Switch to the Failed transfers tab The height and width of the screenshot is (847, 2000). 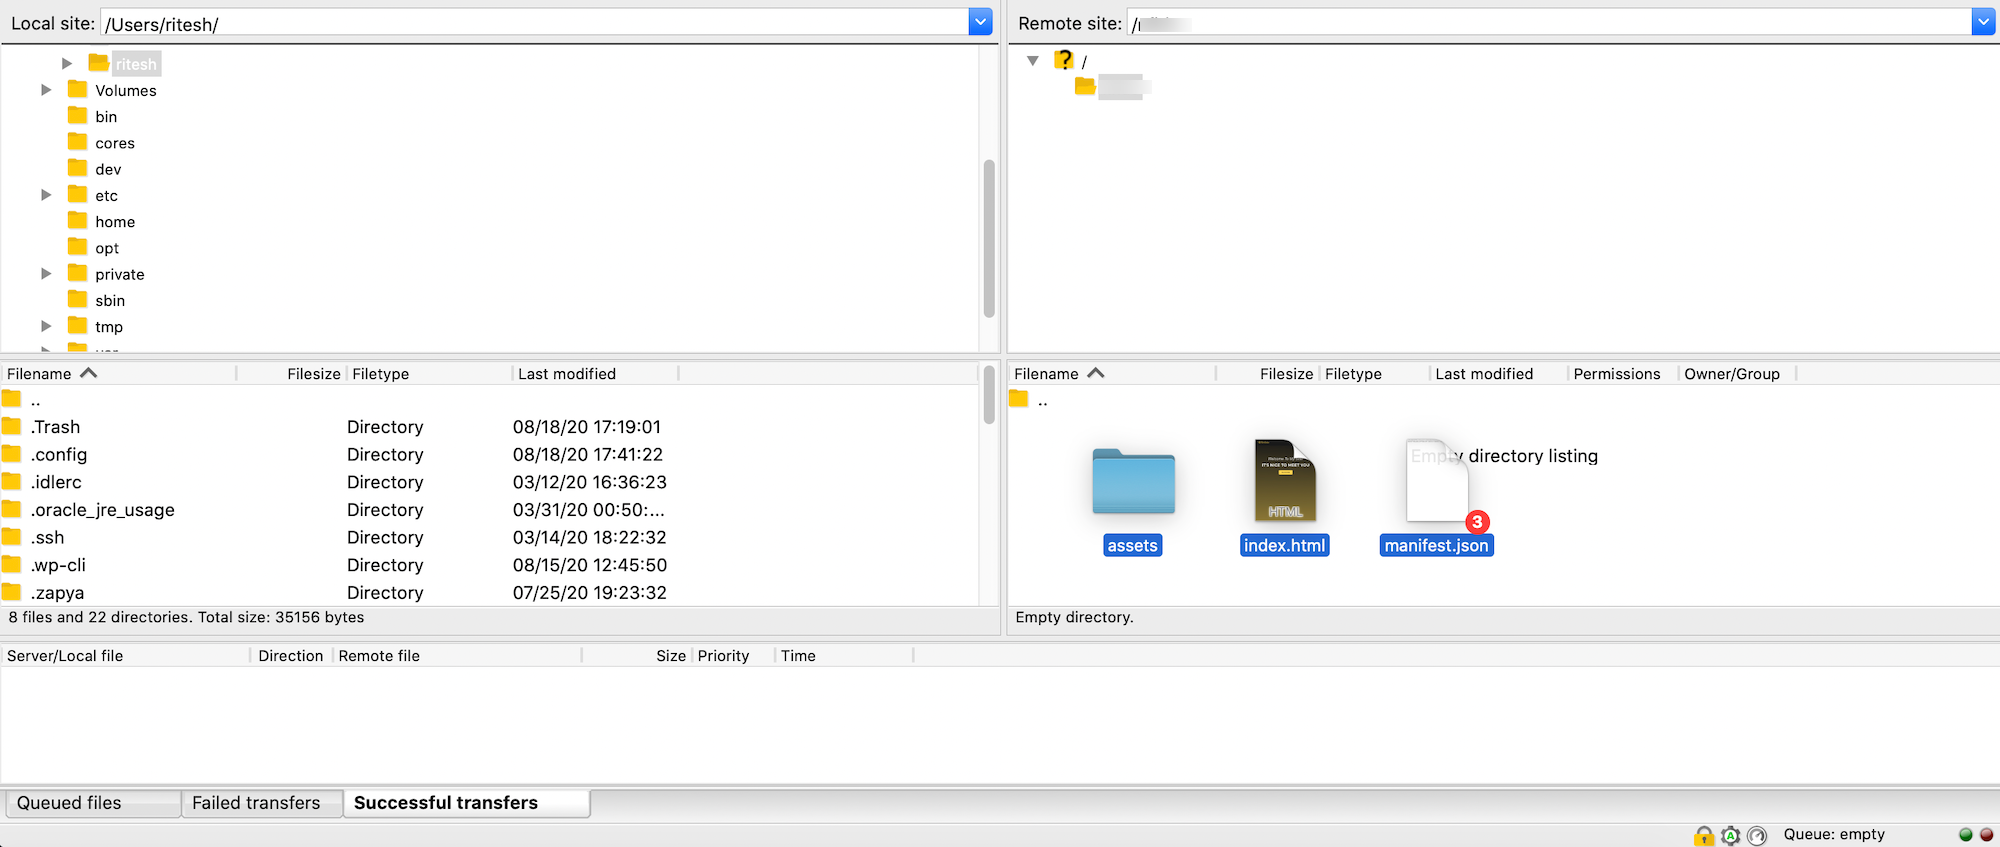pos(256,803)
